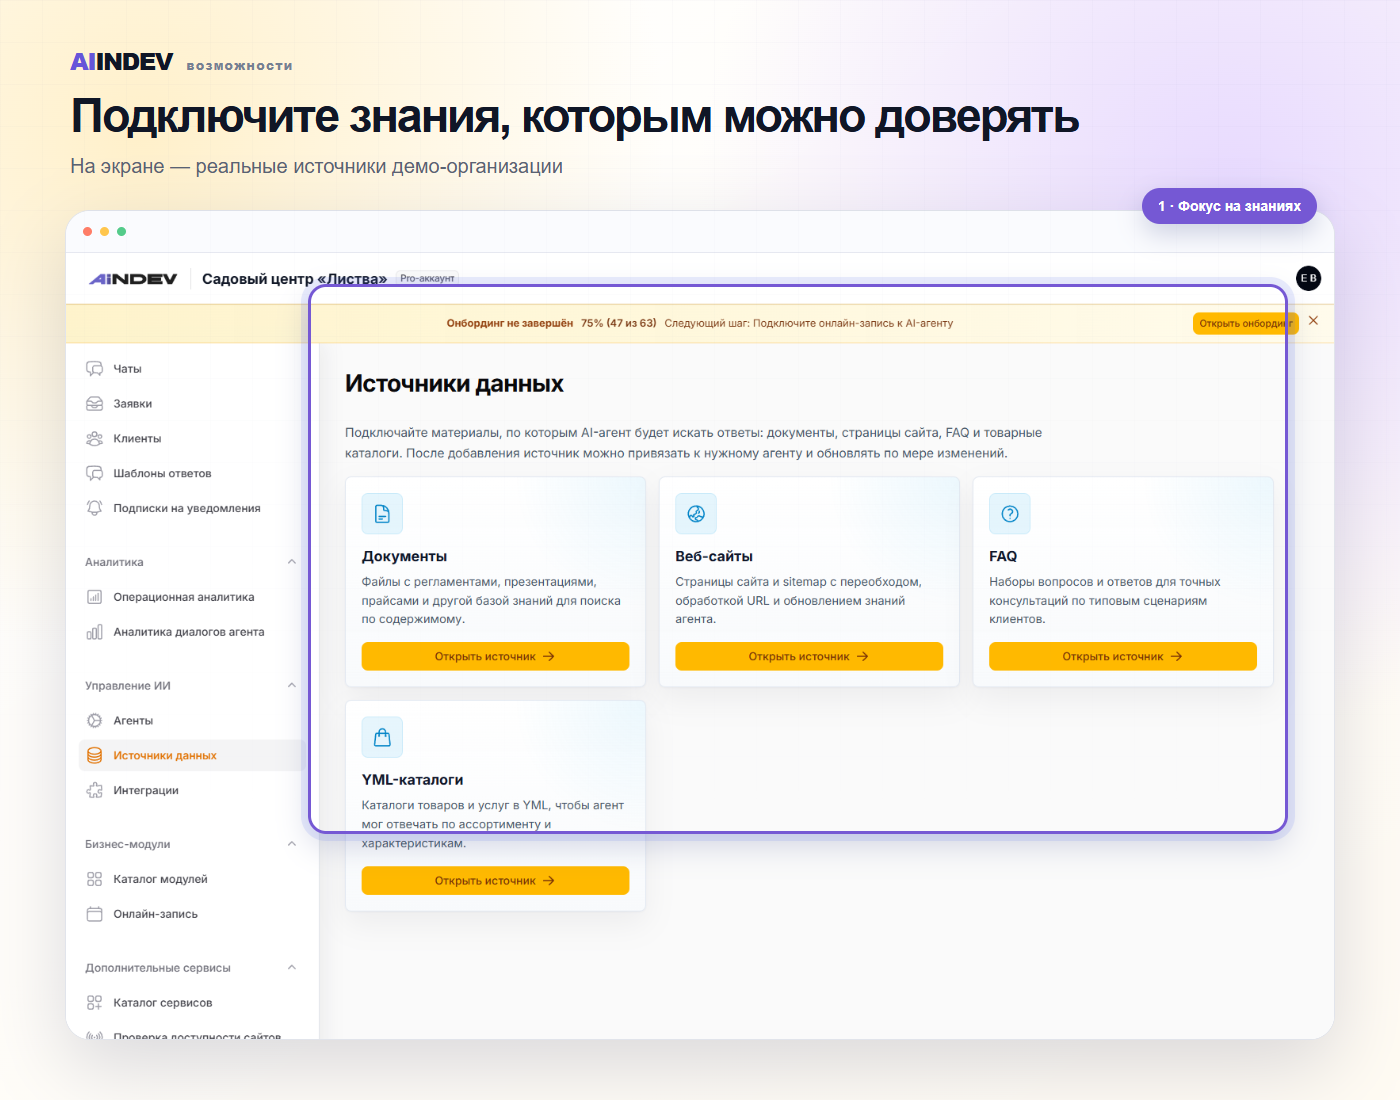Click the Источники данных database icon
Screen dimensions: 1400x1100
[94, 756]
